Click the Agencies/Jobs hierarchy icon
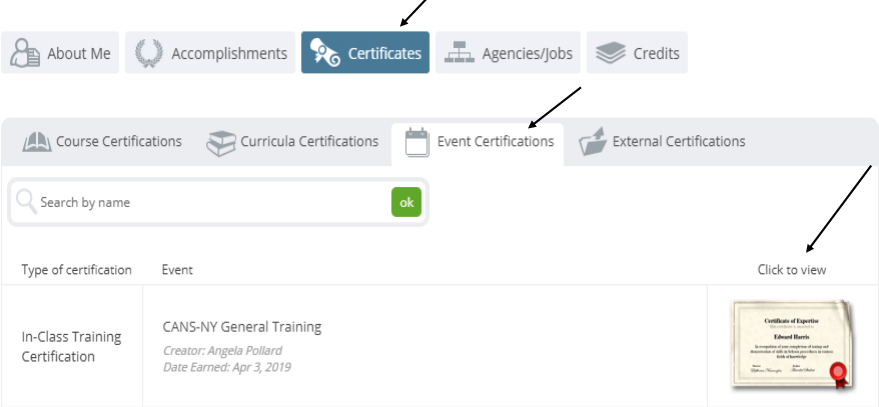This screenshot has height=407, width=879. coord(459,53)
